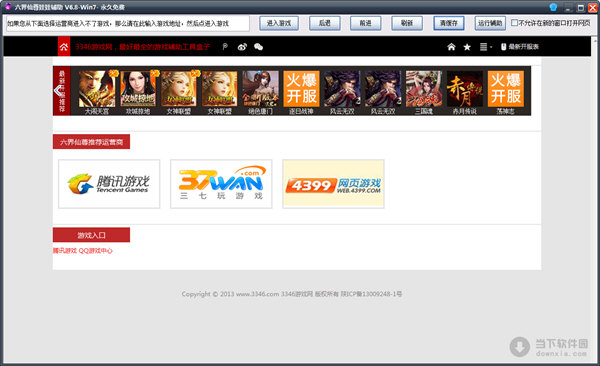
Task: Click the blue gem icon in title bar
Action: (553, 7)
